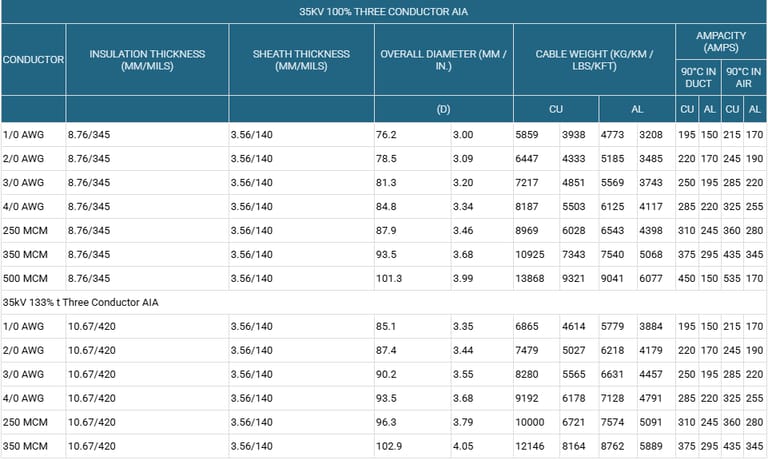The width and height of the screenshot is (768, 460).
Task: Select the 13868 cable weight cell
Action: coord(530,278)
